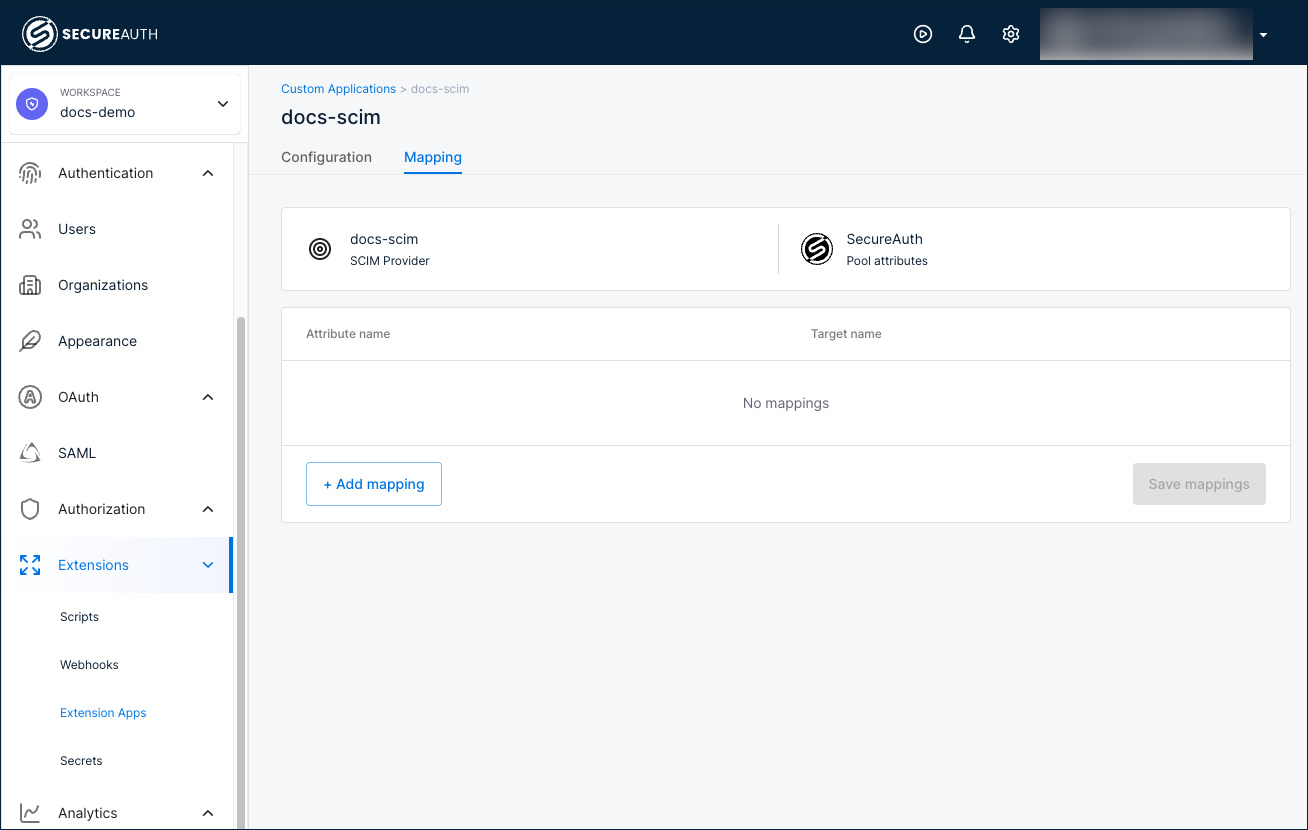Image resolution: width=1308 pixels, height=830 pixels.
Task: Click the blurred account name area
Action: click(x=1146, y=34)
